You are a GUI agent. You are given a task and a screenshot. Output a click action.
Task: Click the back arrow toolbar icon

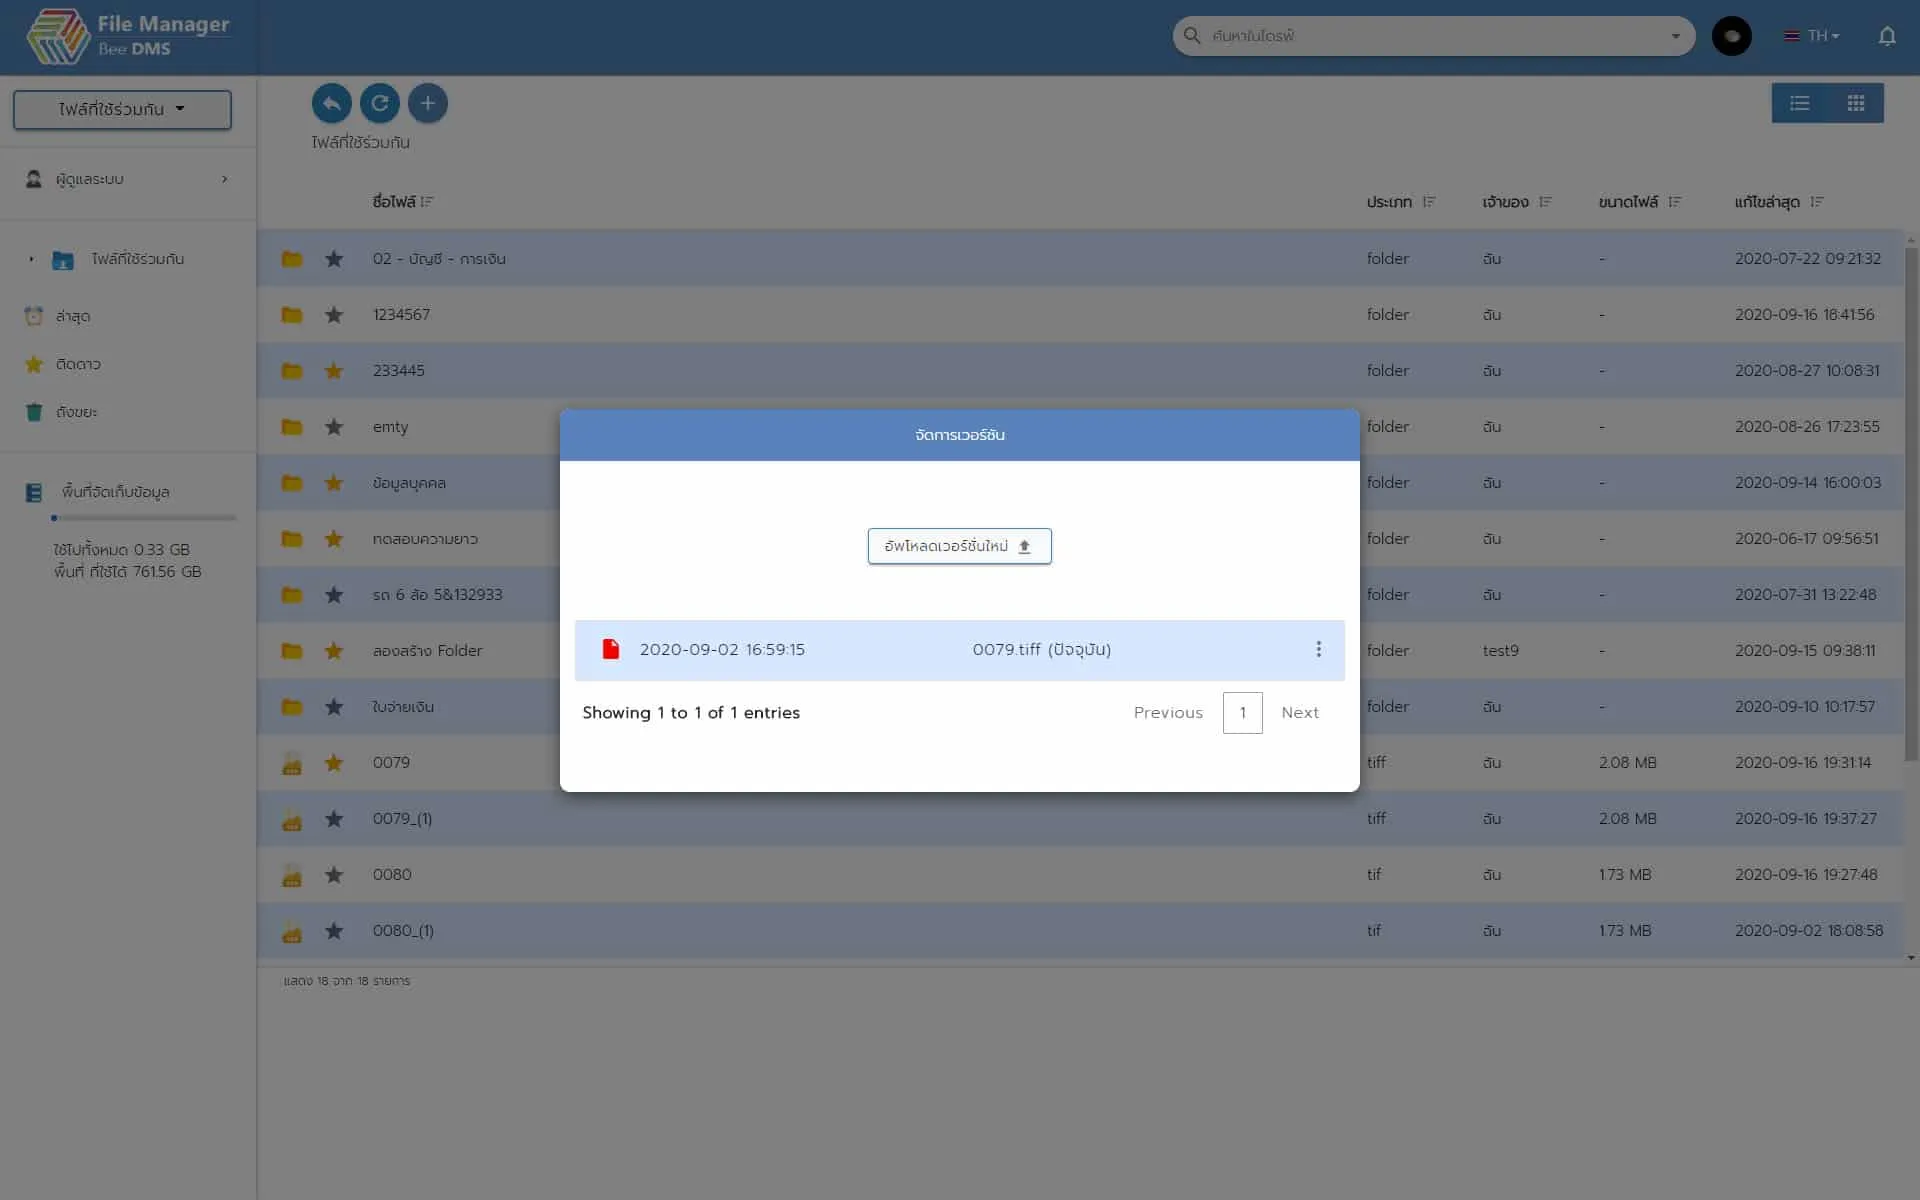tap(332, 103)
